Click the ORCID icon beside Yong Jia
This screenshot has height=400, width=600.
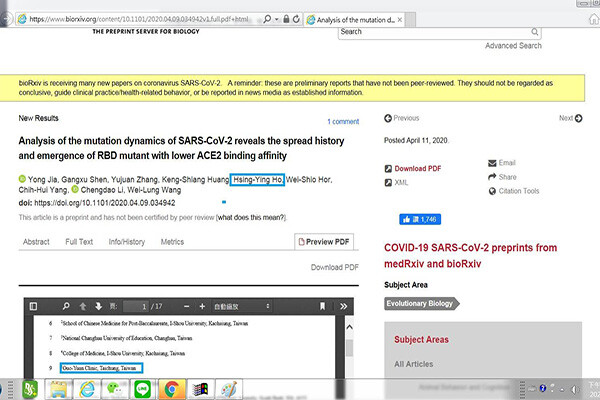point(22,179)
